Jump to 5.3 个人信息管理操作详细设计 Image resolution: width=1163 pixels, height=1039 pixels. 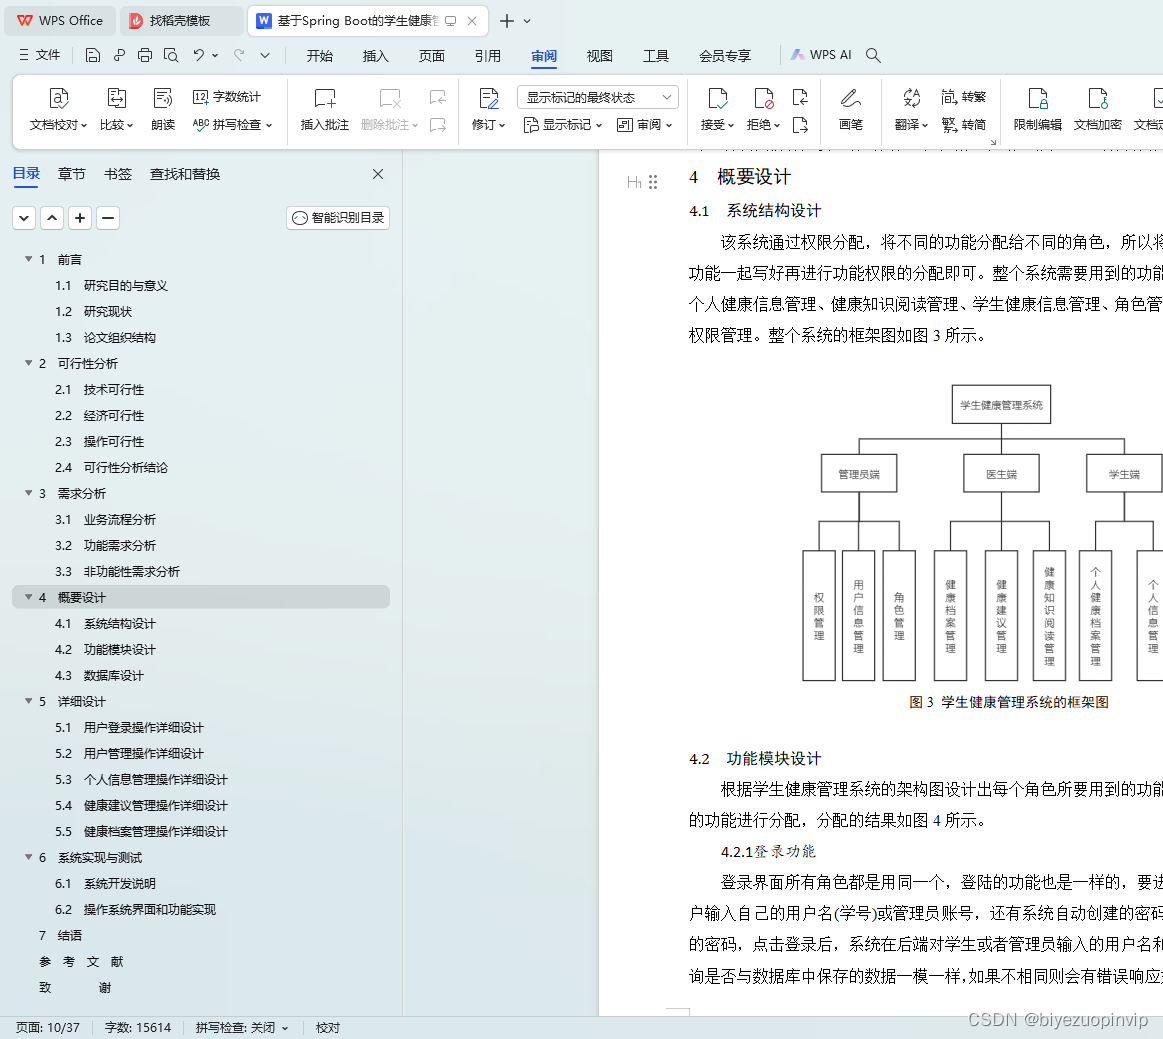pos(141,779)
